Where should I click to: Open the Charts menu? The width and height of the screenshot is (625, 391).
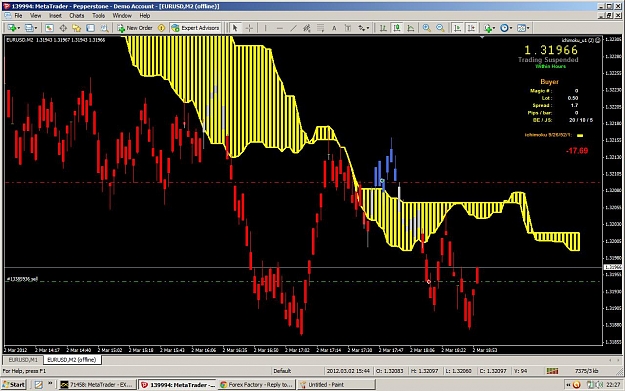pyautogui.click(x=77, y=16)
